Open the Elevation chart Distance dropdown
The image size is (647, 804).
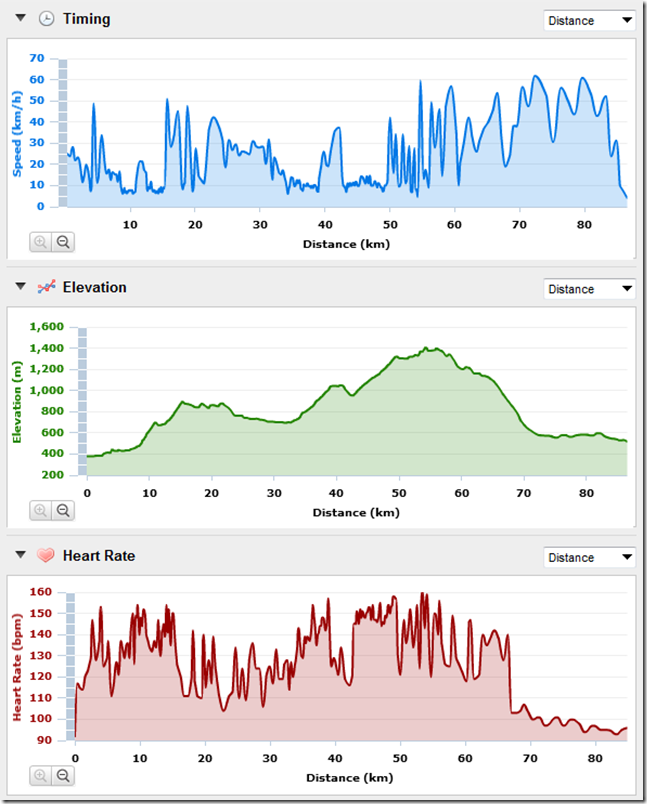589,289
